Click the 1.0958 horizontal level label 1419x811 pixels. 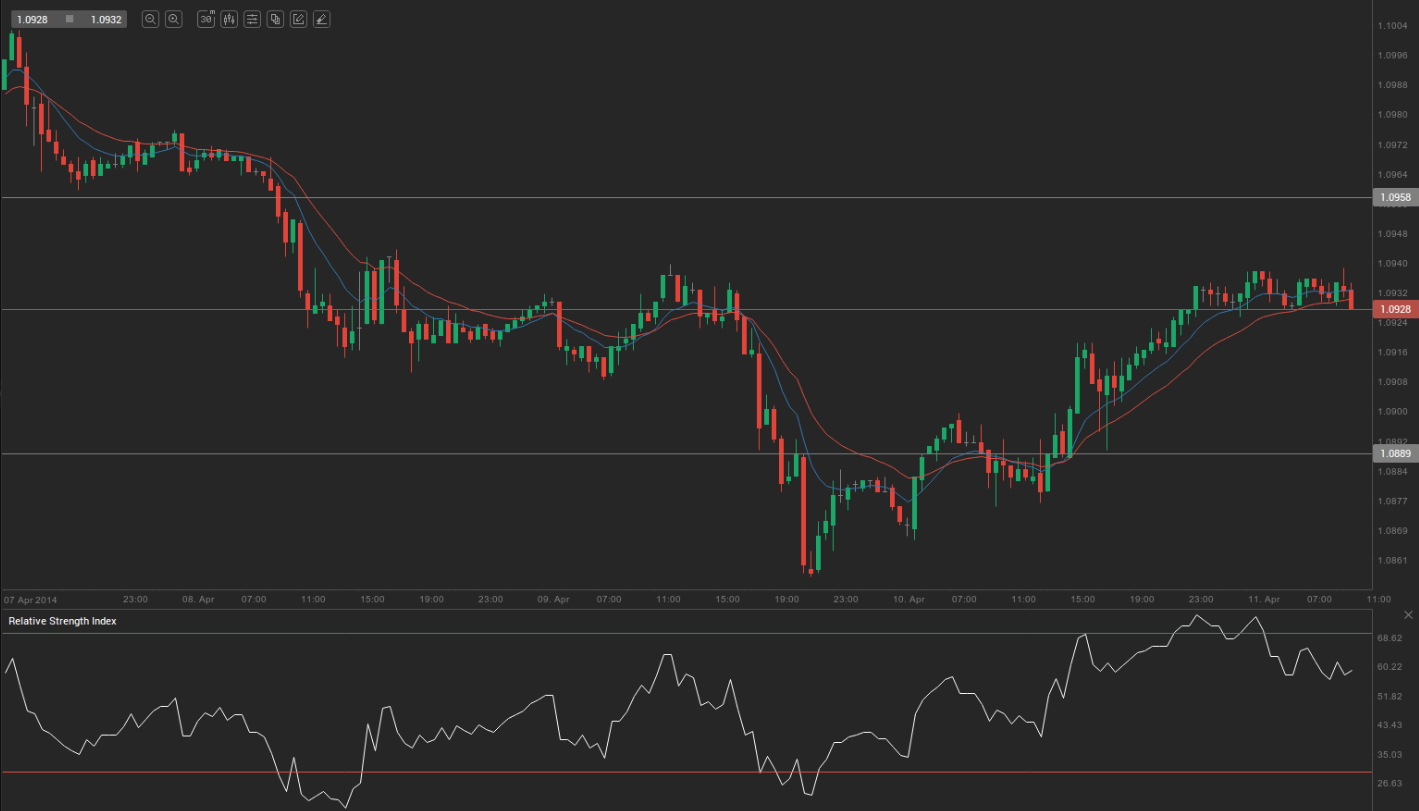point(1395,198)
